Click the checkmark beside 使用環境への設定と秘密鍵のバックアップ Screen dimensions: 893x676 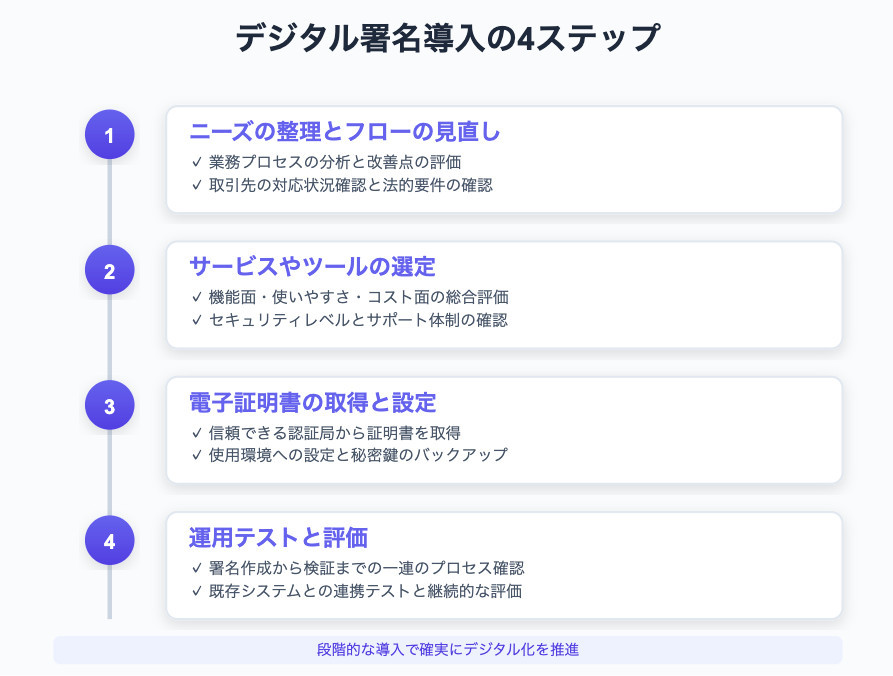click(195, 455)
